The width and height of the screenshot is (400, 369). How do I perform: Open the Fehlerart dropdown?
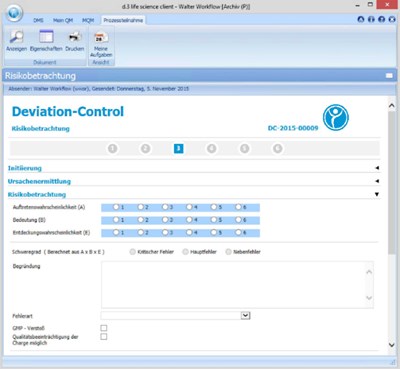245,315
